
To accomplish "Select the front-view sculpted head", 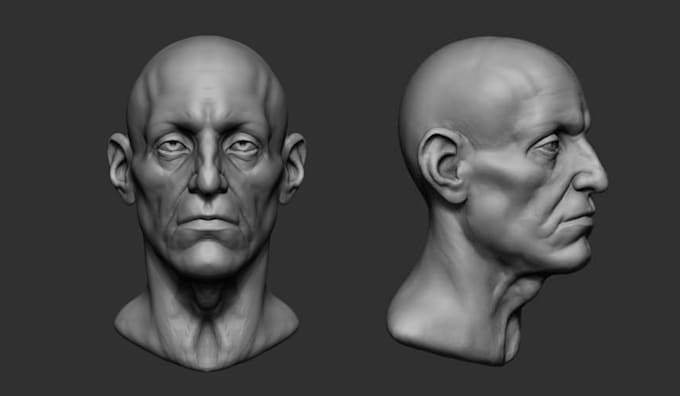I will pos(207,203).
